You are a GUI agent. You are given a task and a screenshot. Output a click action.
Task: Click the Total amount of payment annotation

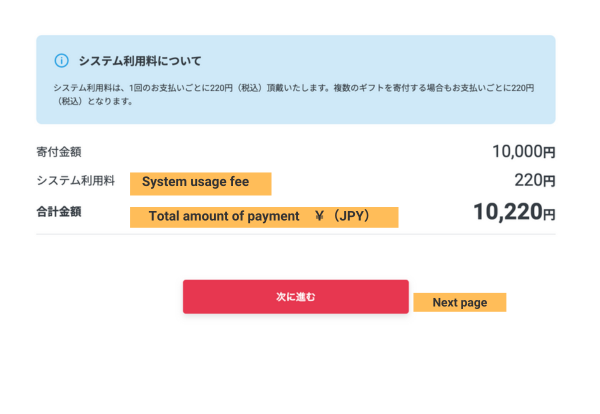224,216
